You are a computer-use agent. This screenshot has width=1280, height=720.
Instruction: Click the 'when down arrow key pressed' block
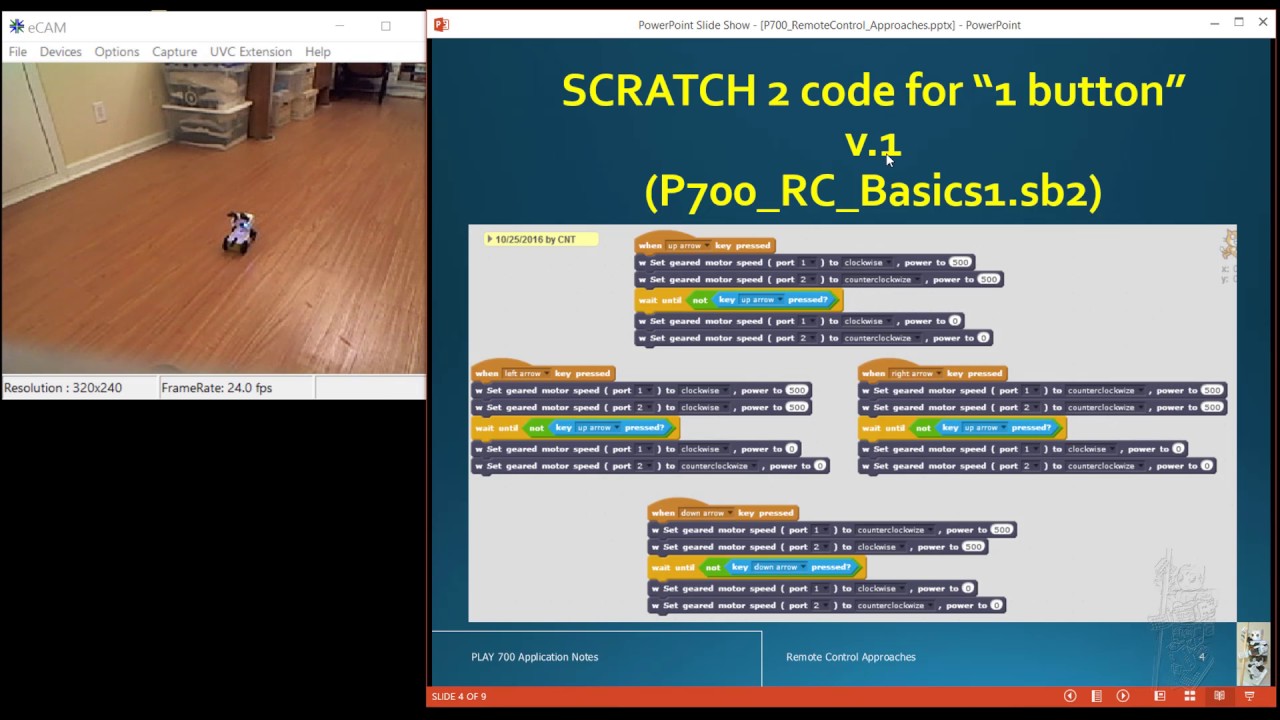[723, 510]
